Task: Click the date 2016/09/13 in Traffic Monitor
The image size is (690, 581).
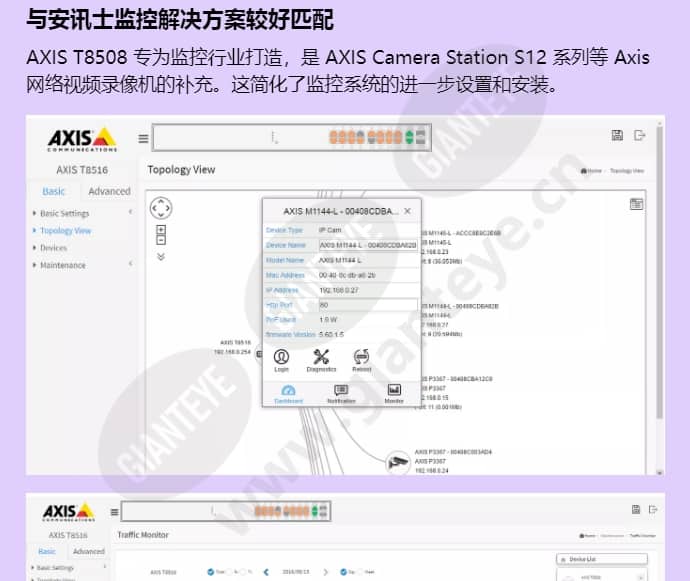Action: click(296, 572)
